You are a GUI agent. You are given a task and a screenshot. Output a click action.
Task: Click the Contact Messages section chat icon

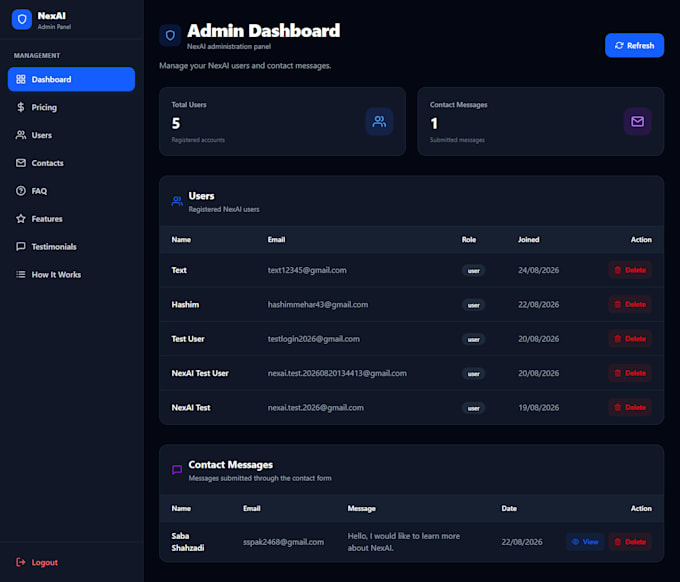177,470
